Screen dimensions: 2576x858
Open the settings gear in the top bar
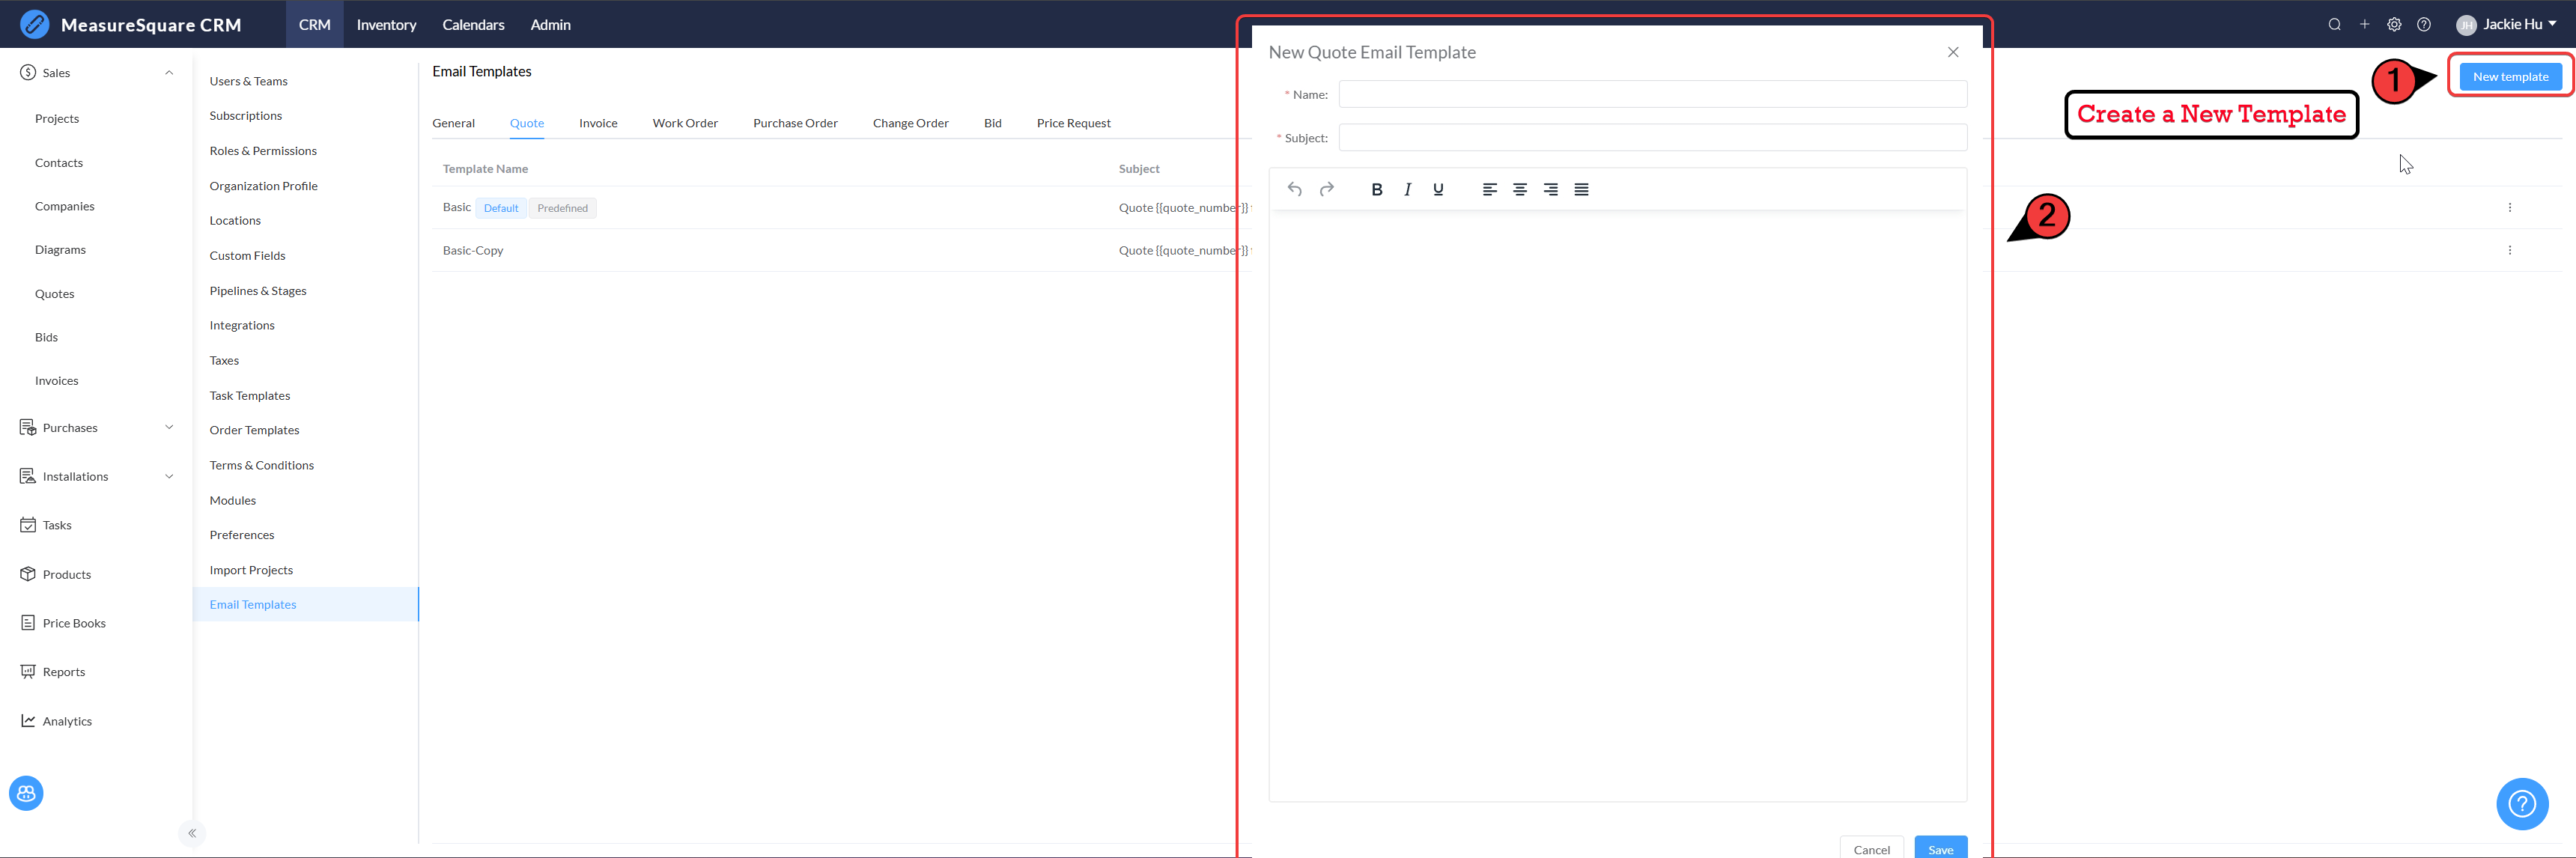click(x=2394, y=25)
